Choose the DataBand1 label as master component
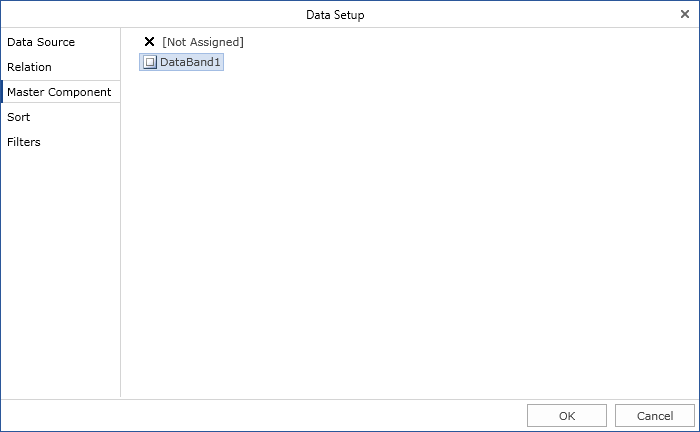Screen dimensions: 700x432 tap(190, 62)
